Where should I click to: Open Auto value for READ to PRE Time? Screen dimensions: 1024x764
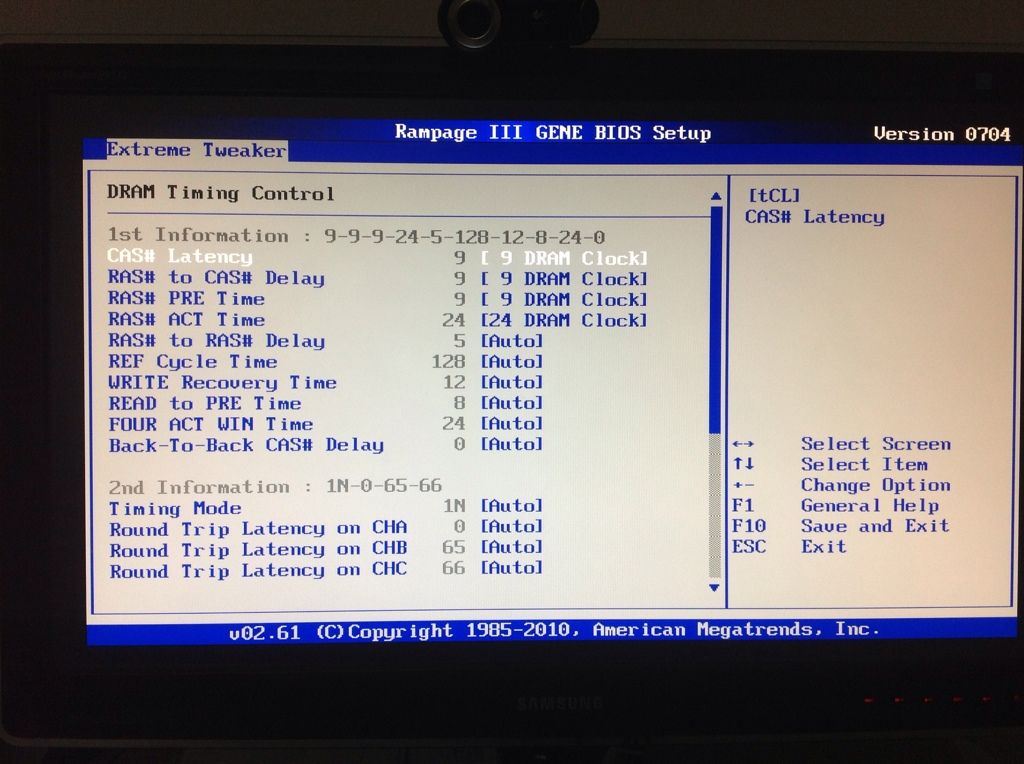click(512, 404)
